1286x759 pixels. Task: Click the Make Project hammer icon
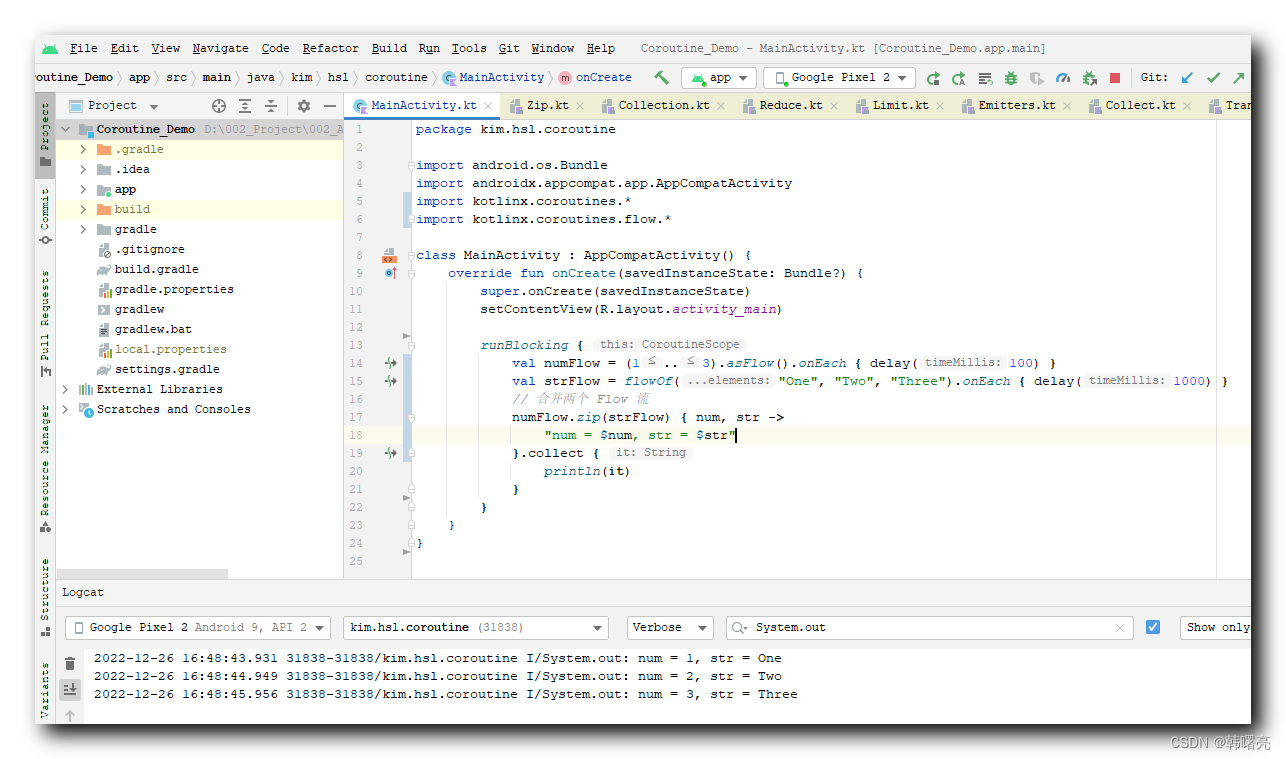661,77
